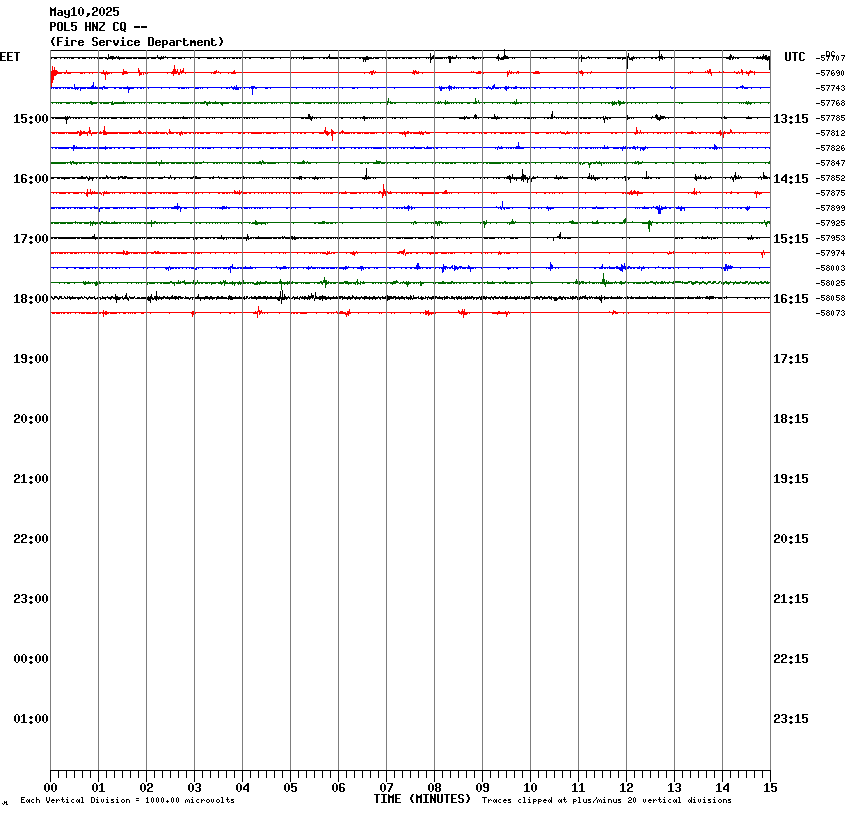Click the 17:00 EET time label

point(31,239)
